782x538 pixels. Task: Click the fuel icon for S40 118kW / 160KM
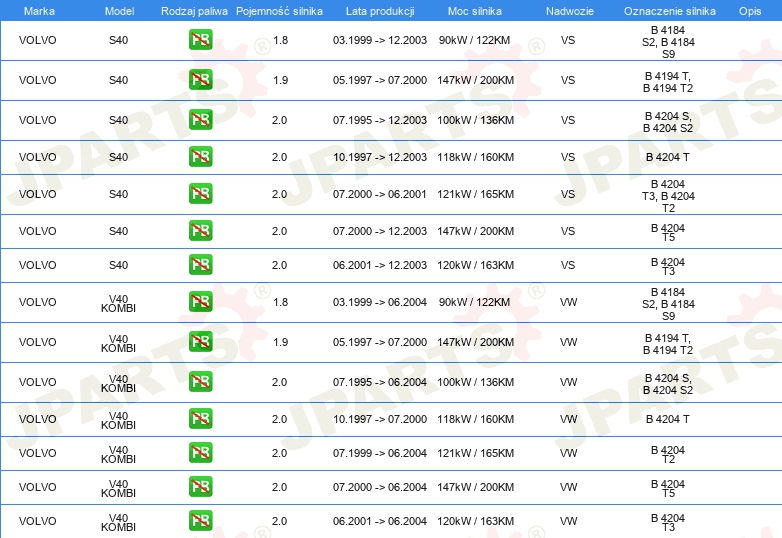(200, 157)
